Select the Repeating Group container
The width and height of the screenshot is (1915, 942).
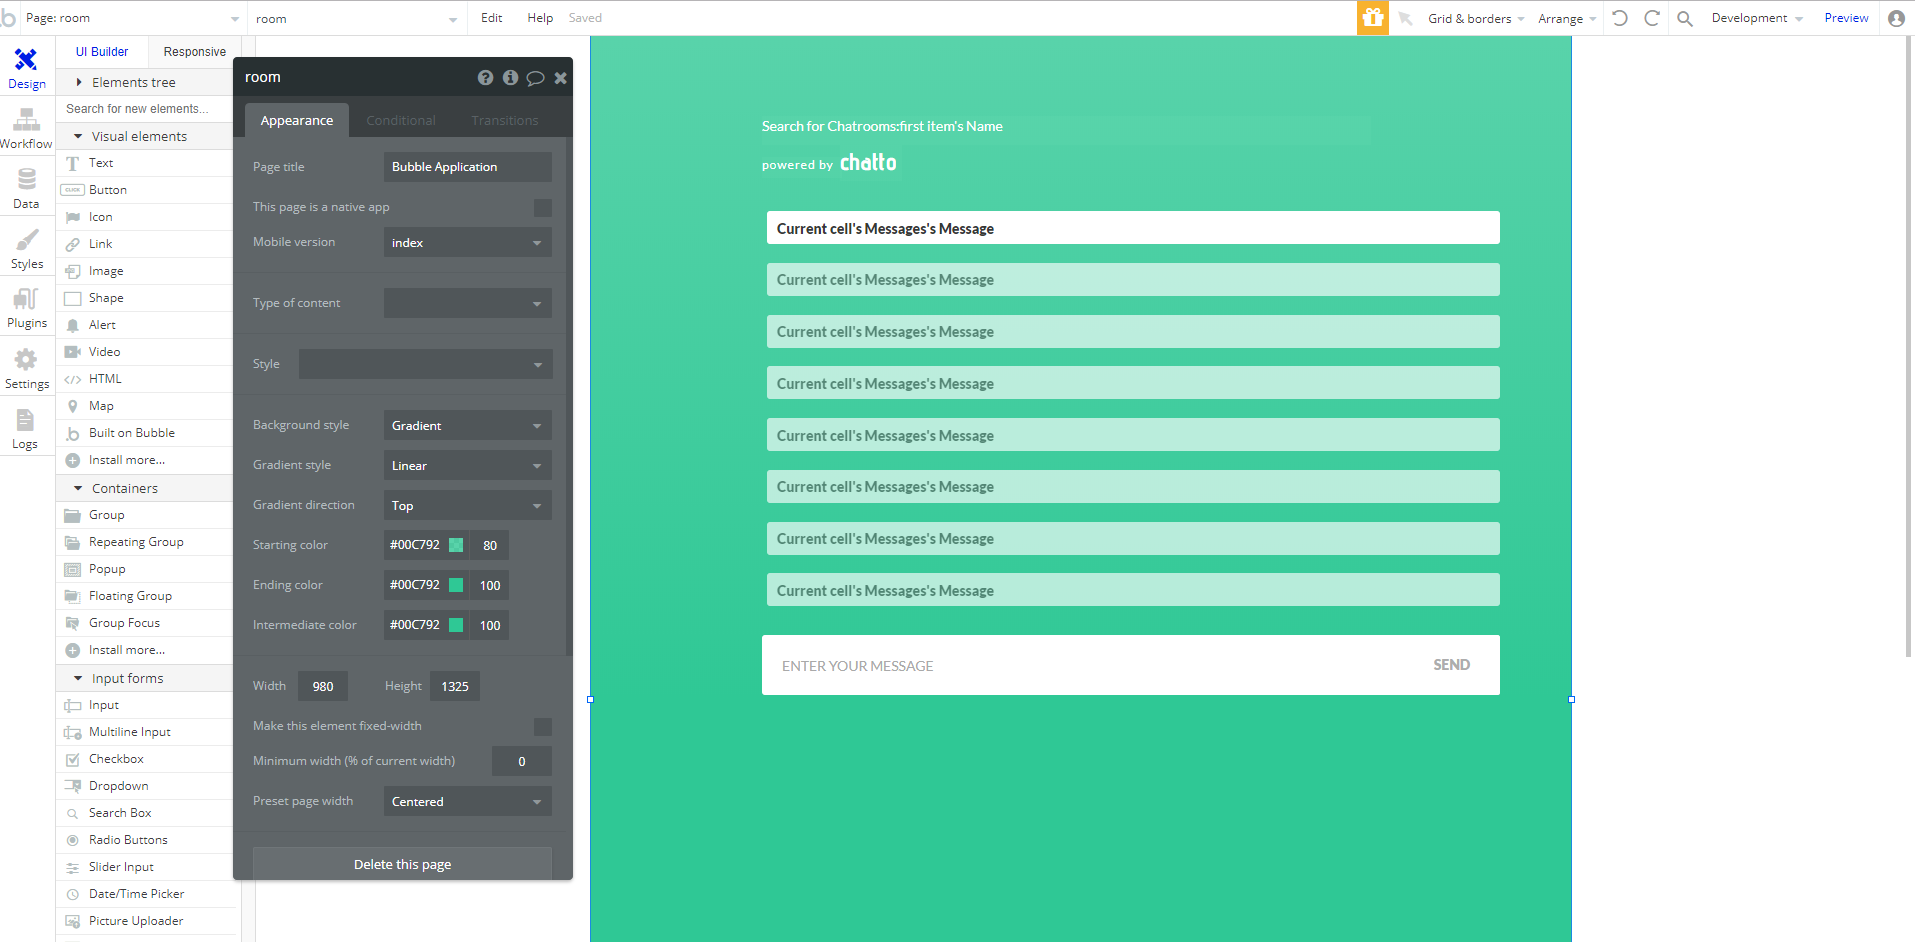[x=146, y=542]
